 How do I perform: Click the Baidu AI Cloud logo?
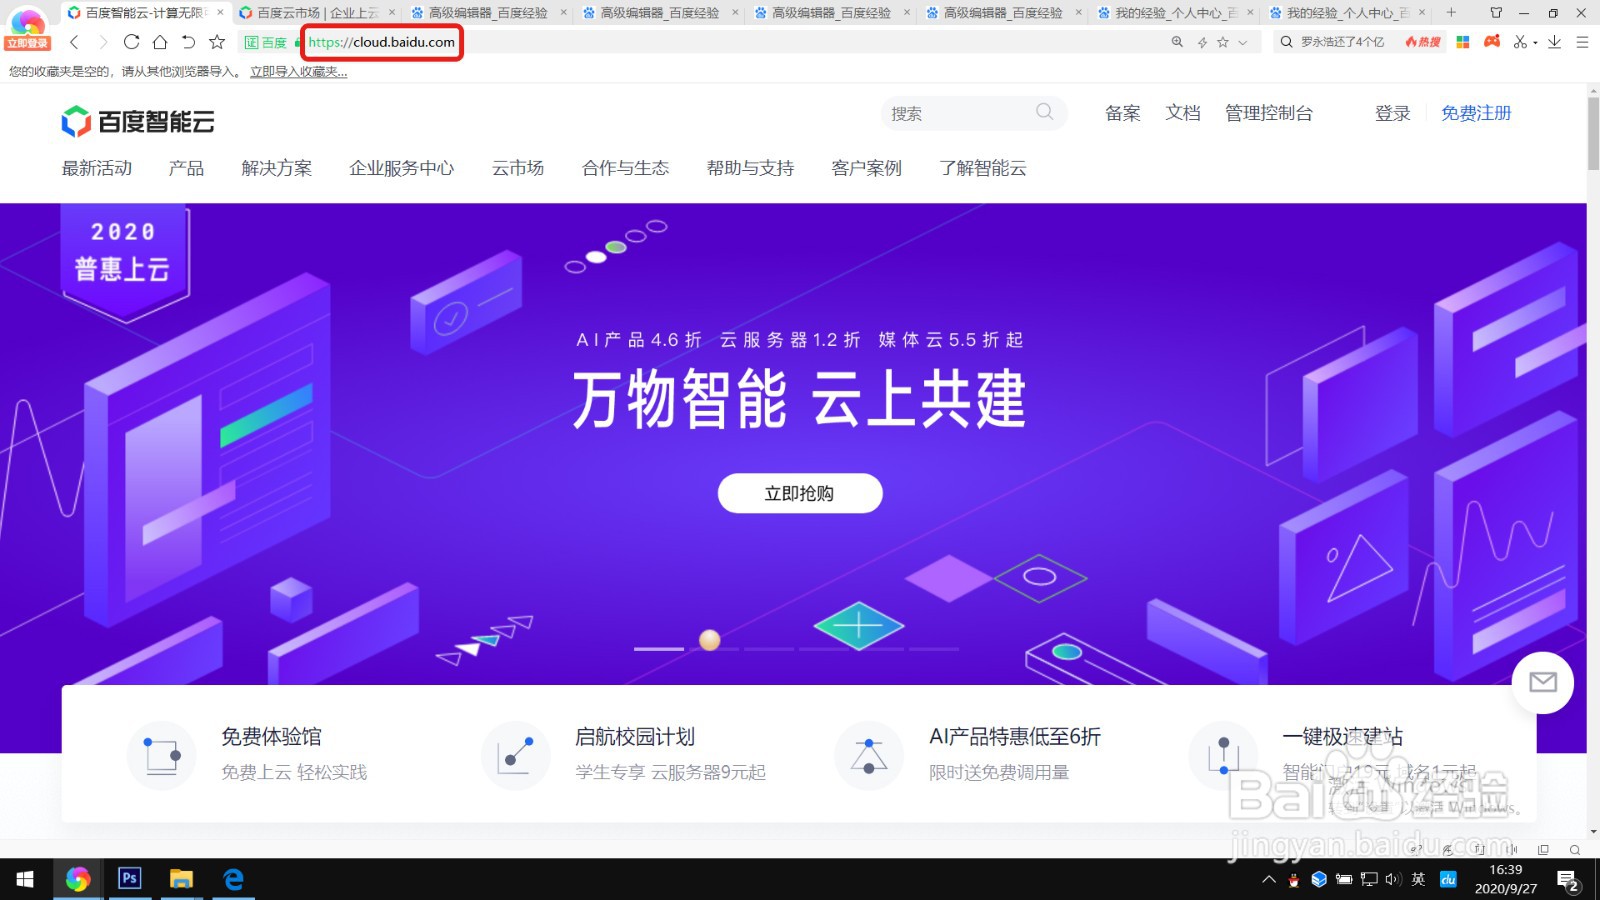[137, 120]
